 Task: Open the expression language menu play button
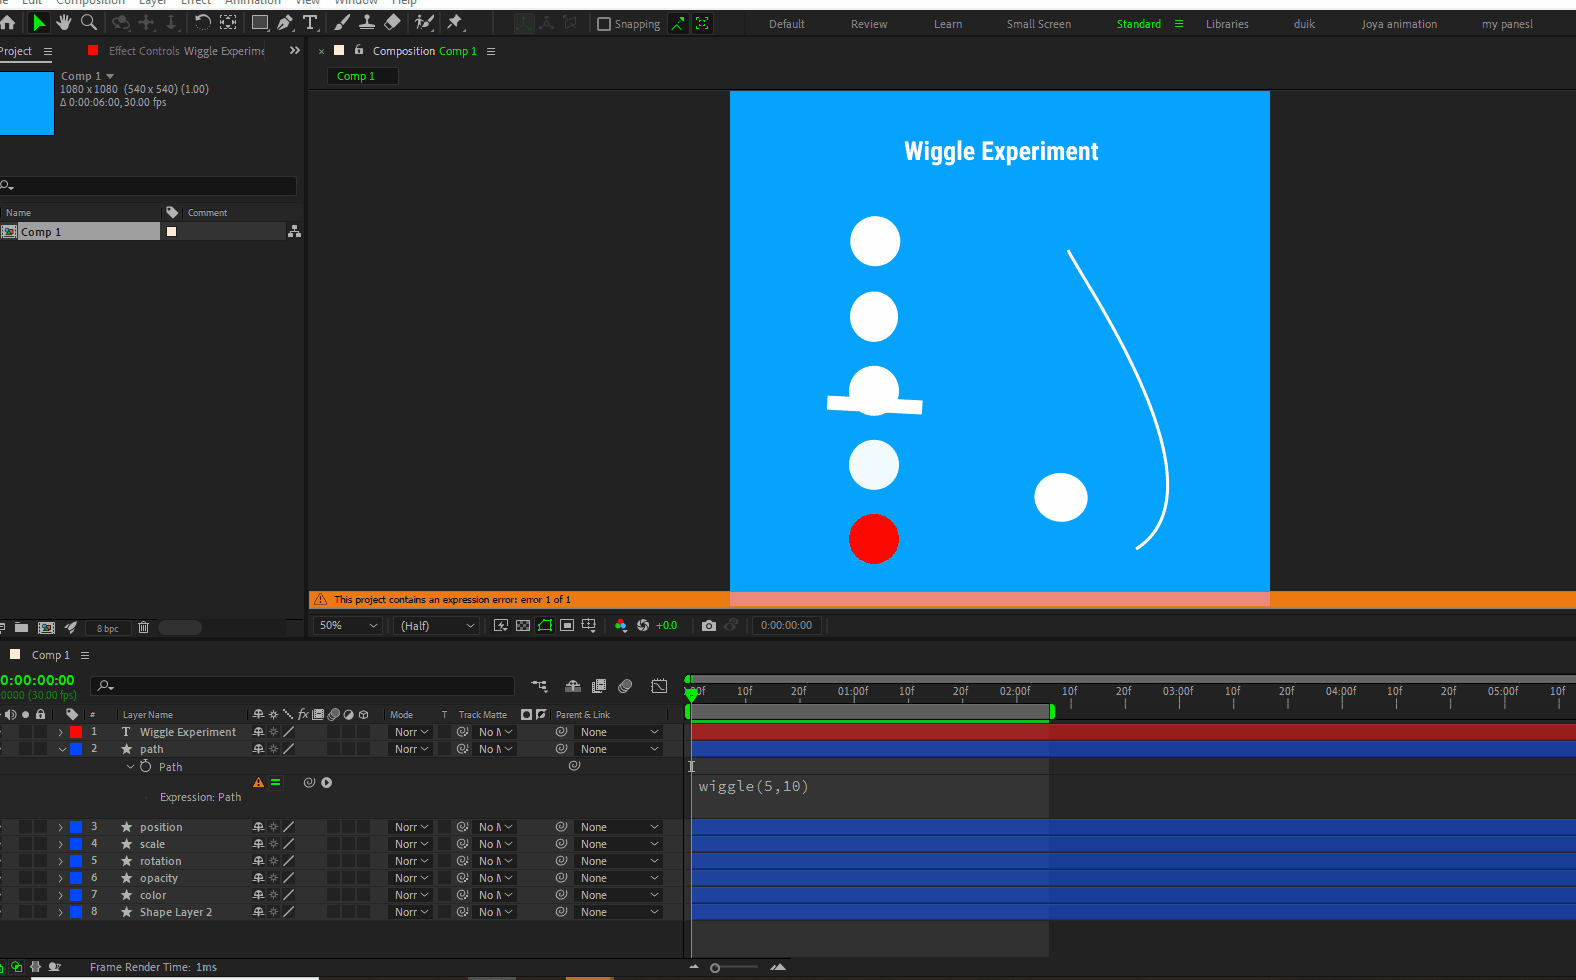(327, 783)
